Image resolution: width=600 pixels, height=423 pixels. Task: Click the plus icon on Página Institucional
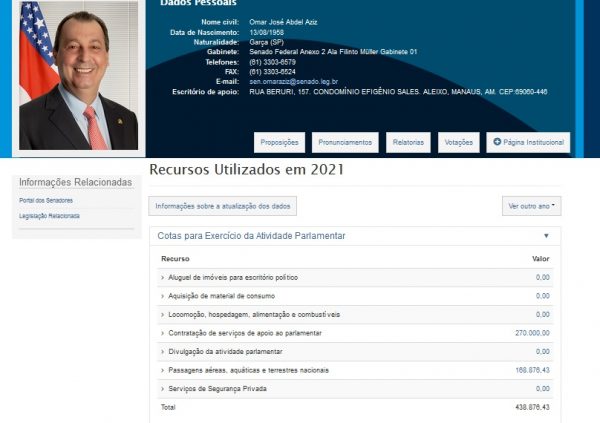click(x=498, y=143)
